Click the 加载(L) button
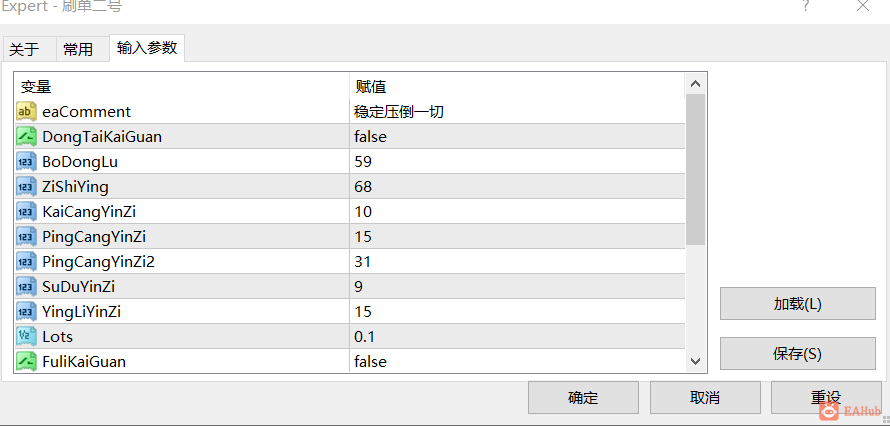This screenshot has width=890, height=426. [797, 304]
